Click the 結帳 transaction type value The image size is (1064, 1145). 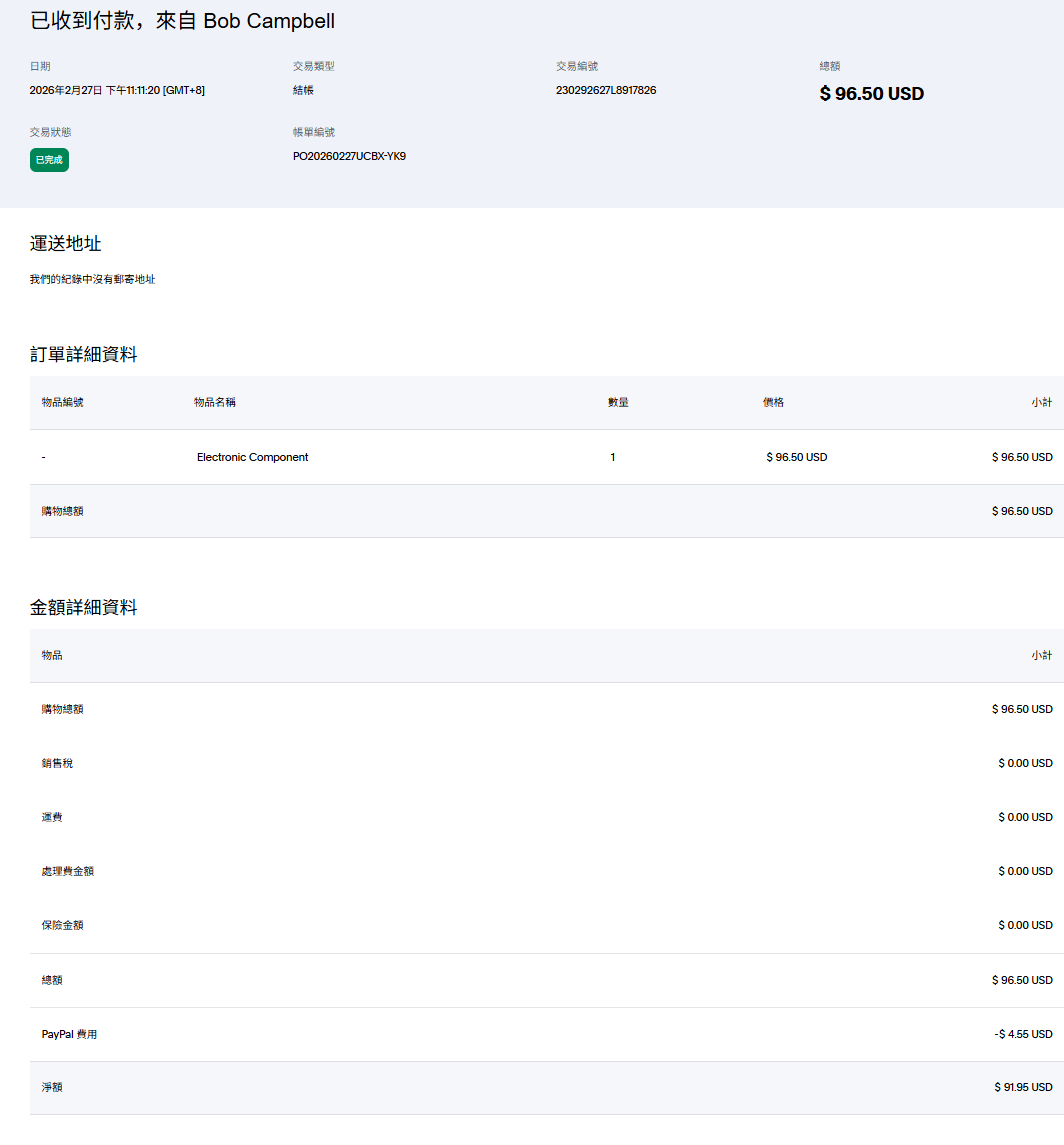(x=303, y=90)
